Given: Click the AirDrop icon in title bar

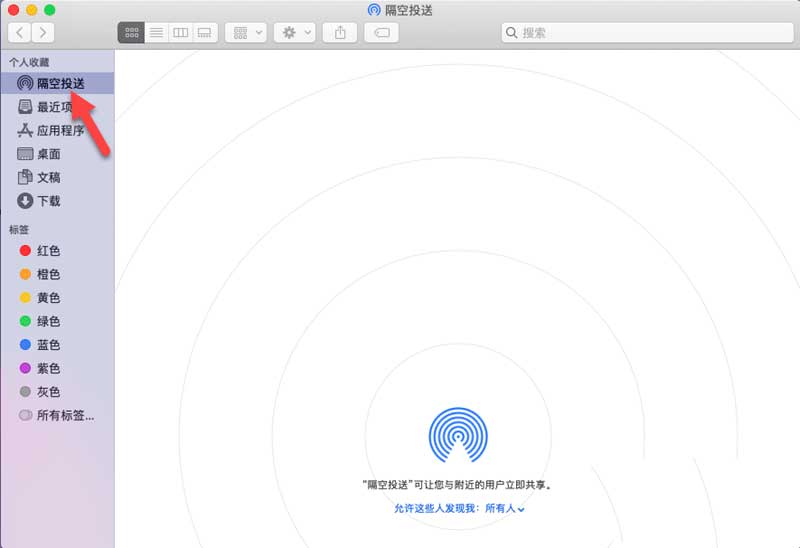Looking at the screenshot, I should tap(374, 10).
